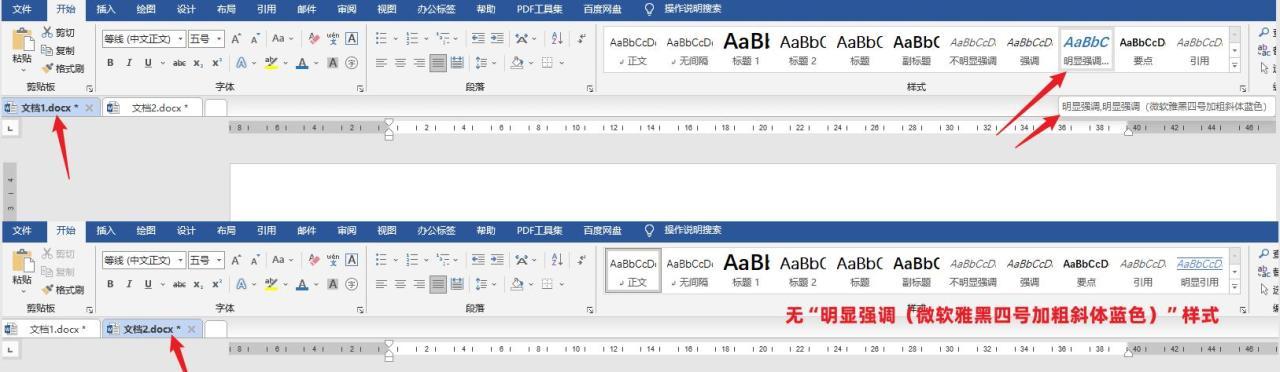Apply superscript in top window
The width and height of the screenshot is (1280, 372).
[217, 62]
